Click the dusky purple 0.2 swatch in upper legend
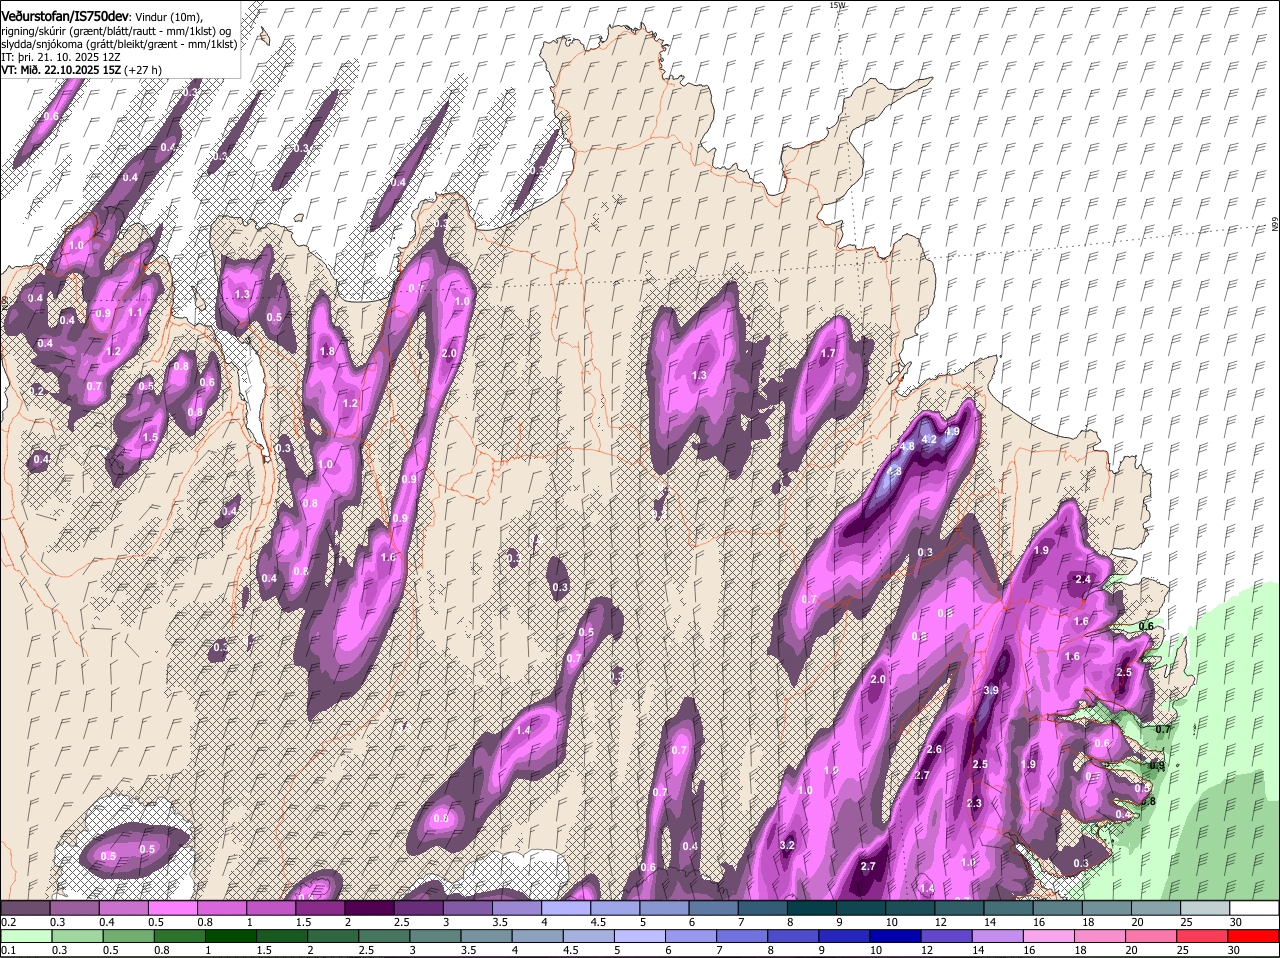Screen dimensions: 1280x958 tap(25, 908)
